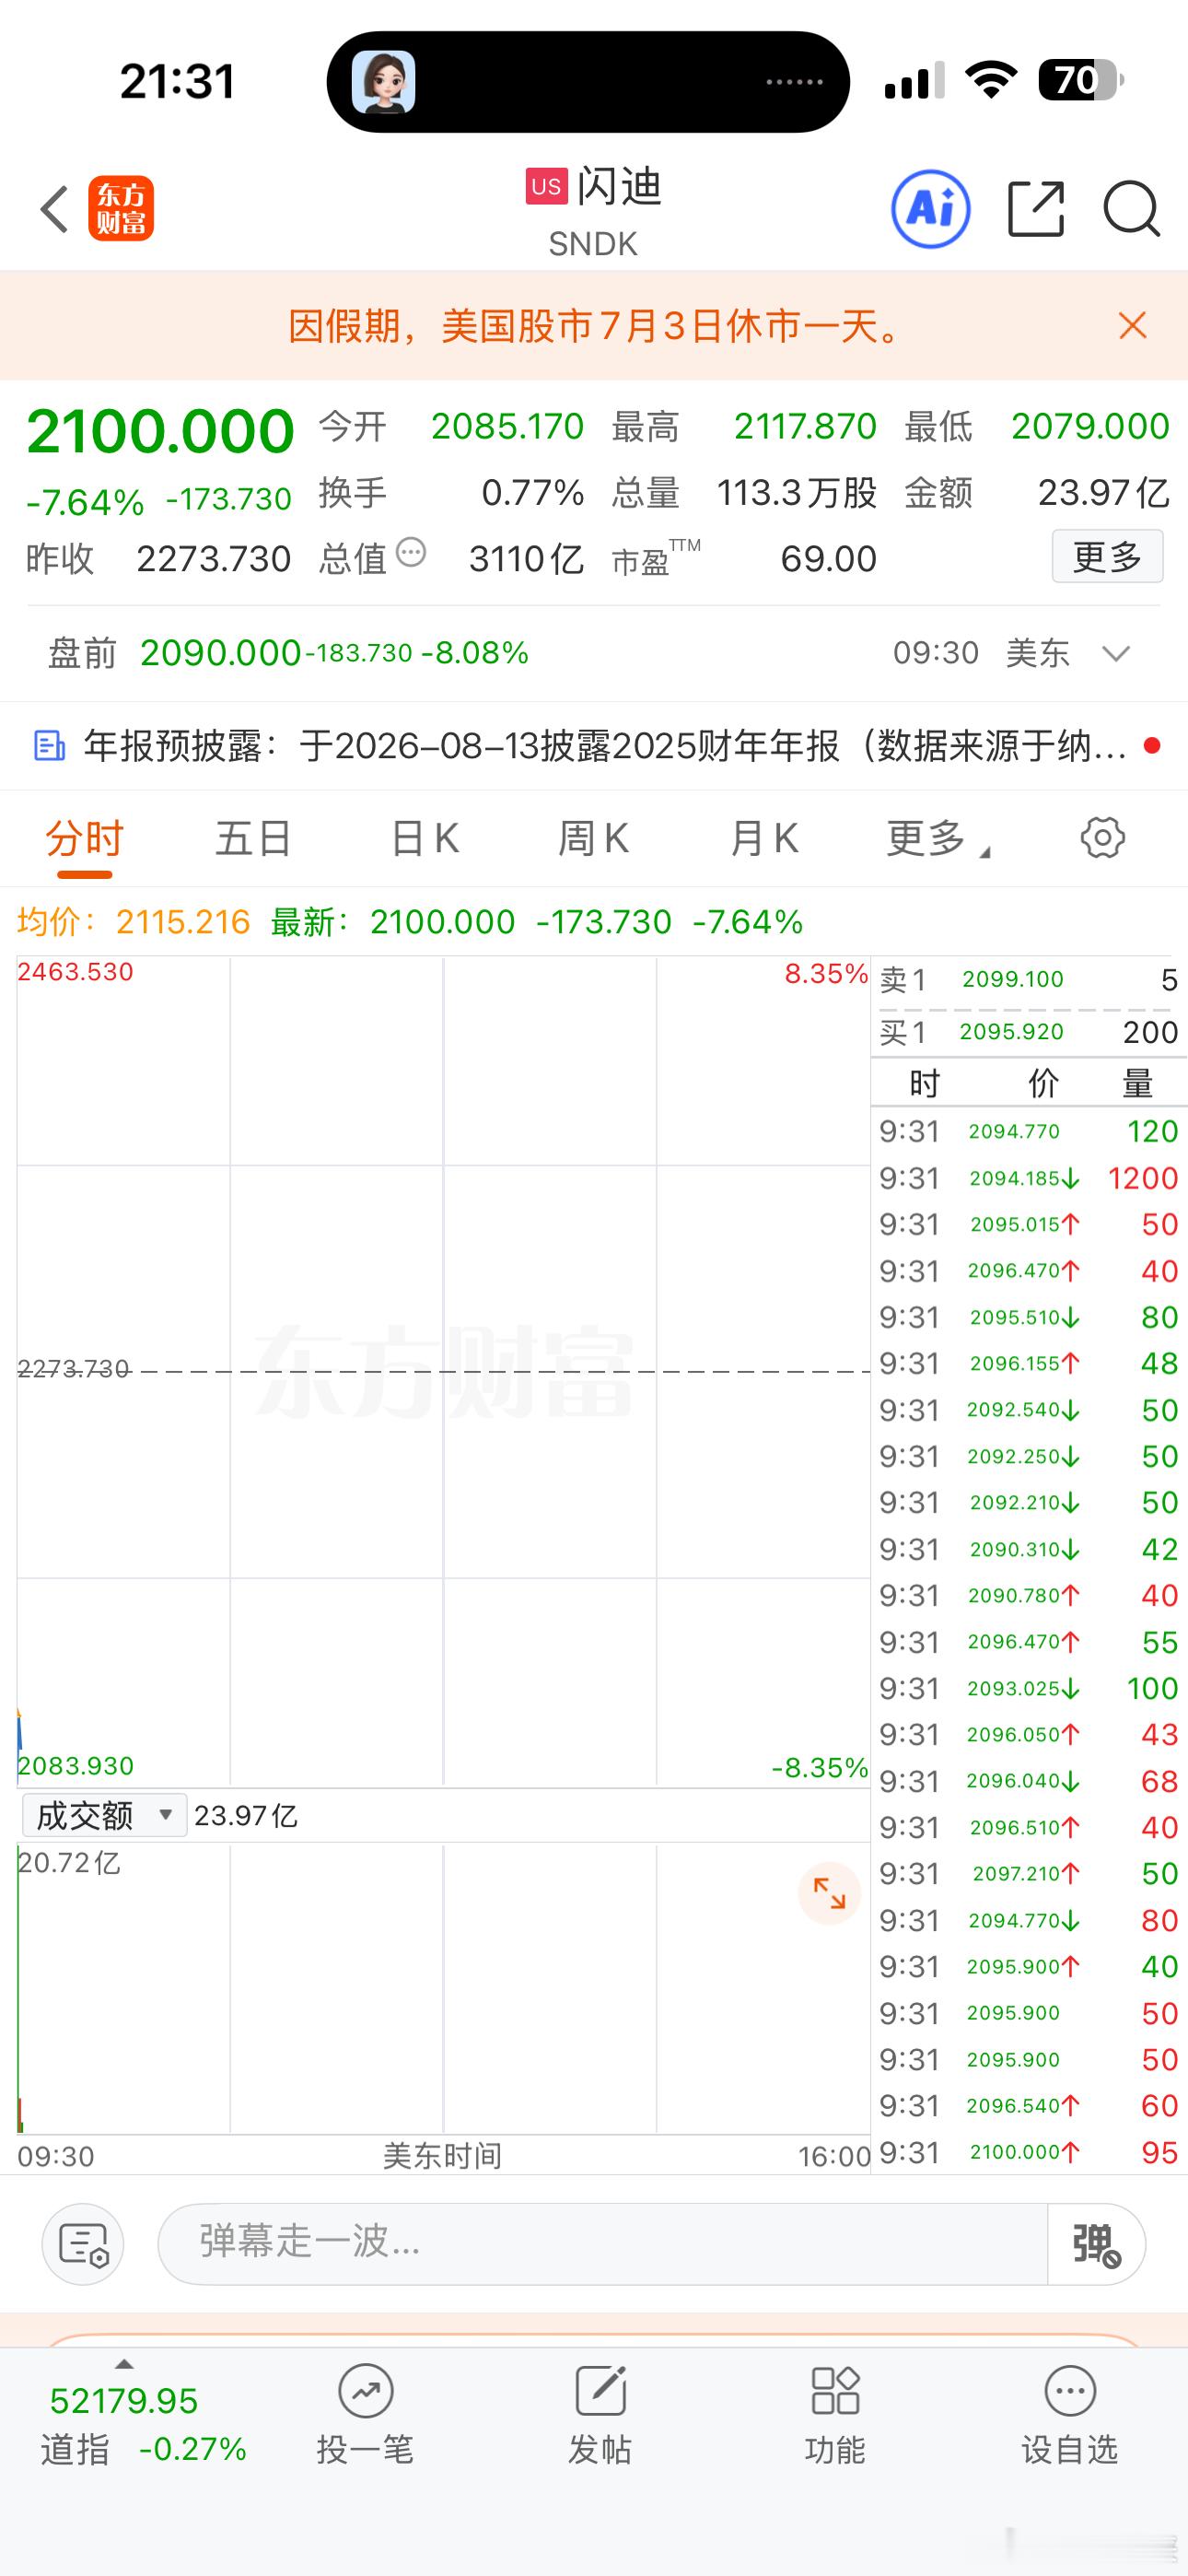Viewport: 1188px width, 2576px height.
Task: Dismiss the holiday notice banner
Action: pos(1132,325)
